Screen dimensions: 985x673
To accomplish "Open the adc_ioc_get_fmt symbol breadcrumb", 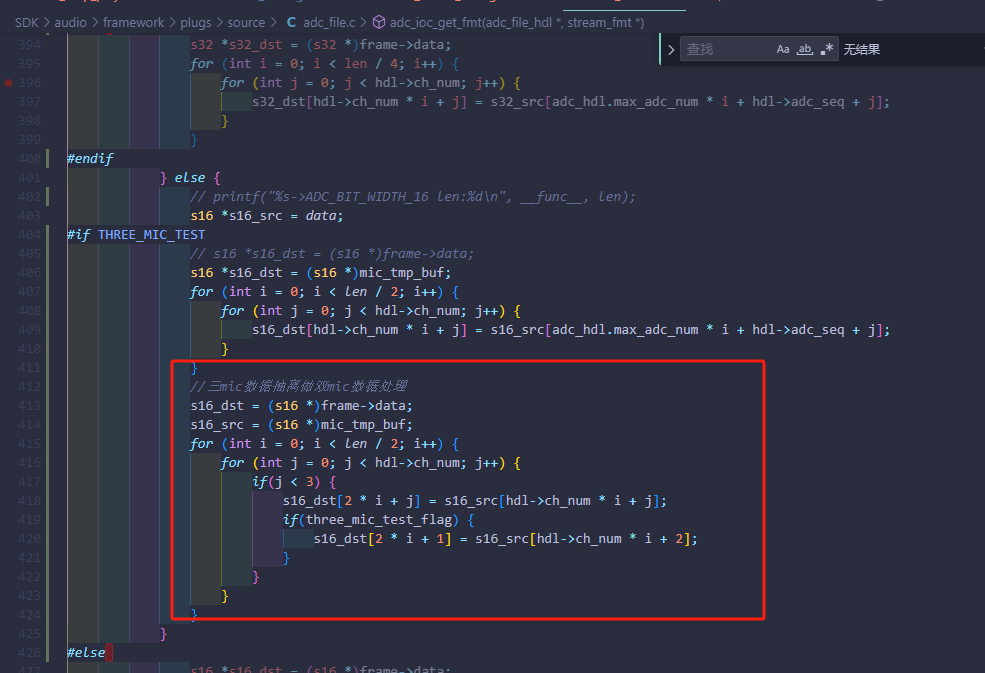I will point(516,23).
